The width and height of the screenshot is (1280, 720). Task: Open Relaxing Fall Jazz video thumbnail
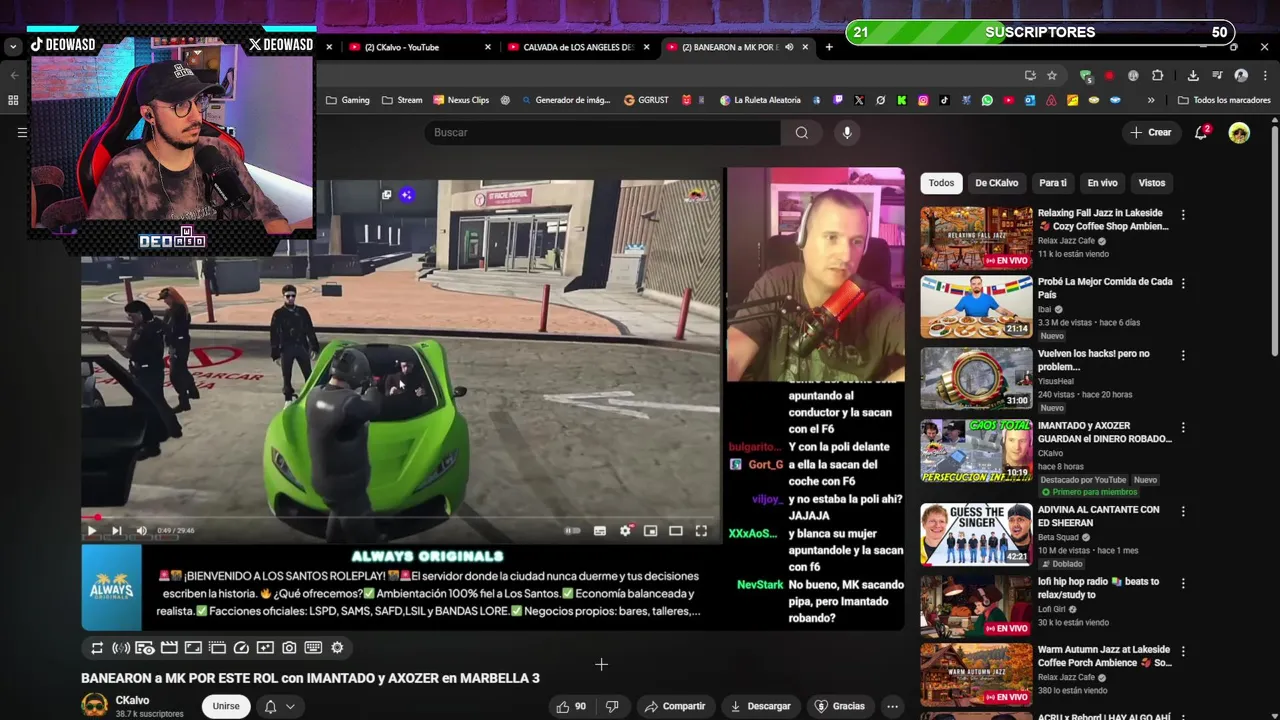click(976, 238)
